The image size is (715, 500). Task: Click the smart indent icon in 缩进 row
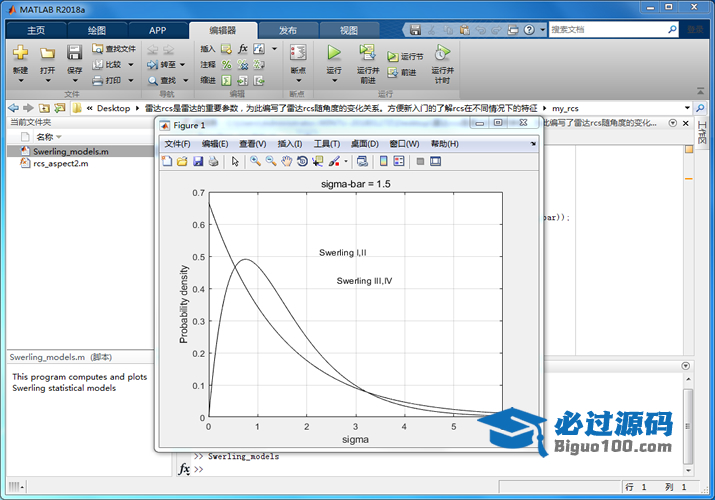(x=226, y=81)
